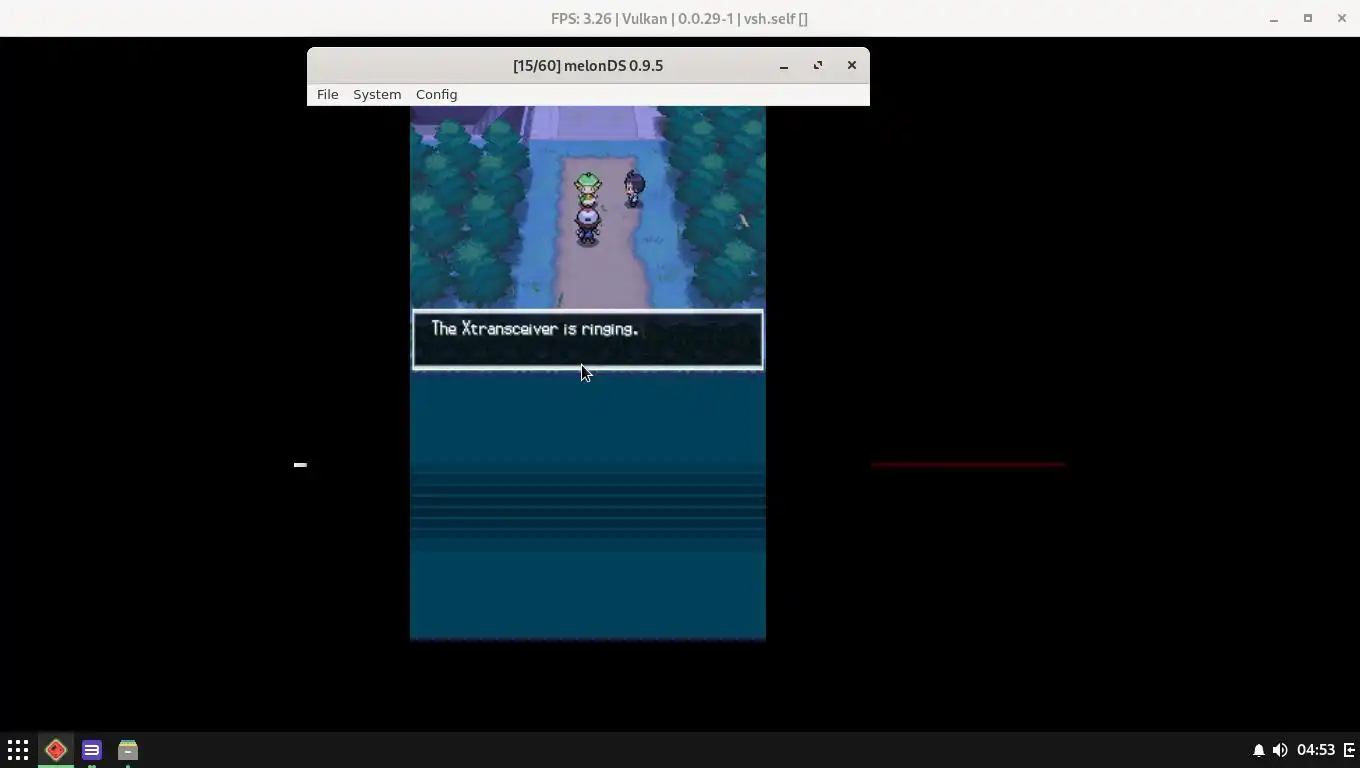Close the outer vsh.self window
The height and width of the screenshot is (768, 1360).
(x=1342, y=18)
